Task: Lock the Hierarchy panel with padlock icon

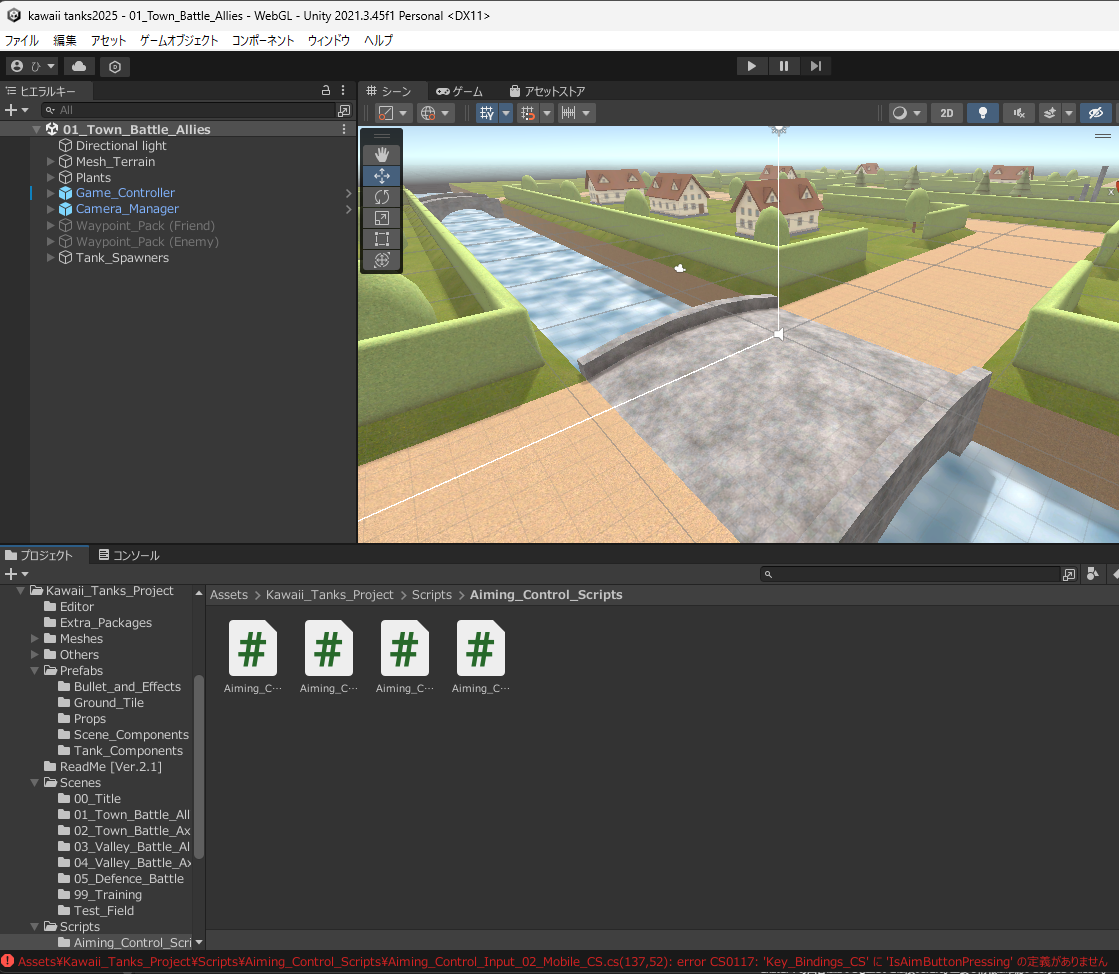Action: 325,91
